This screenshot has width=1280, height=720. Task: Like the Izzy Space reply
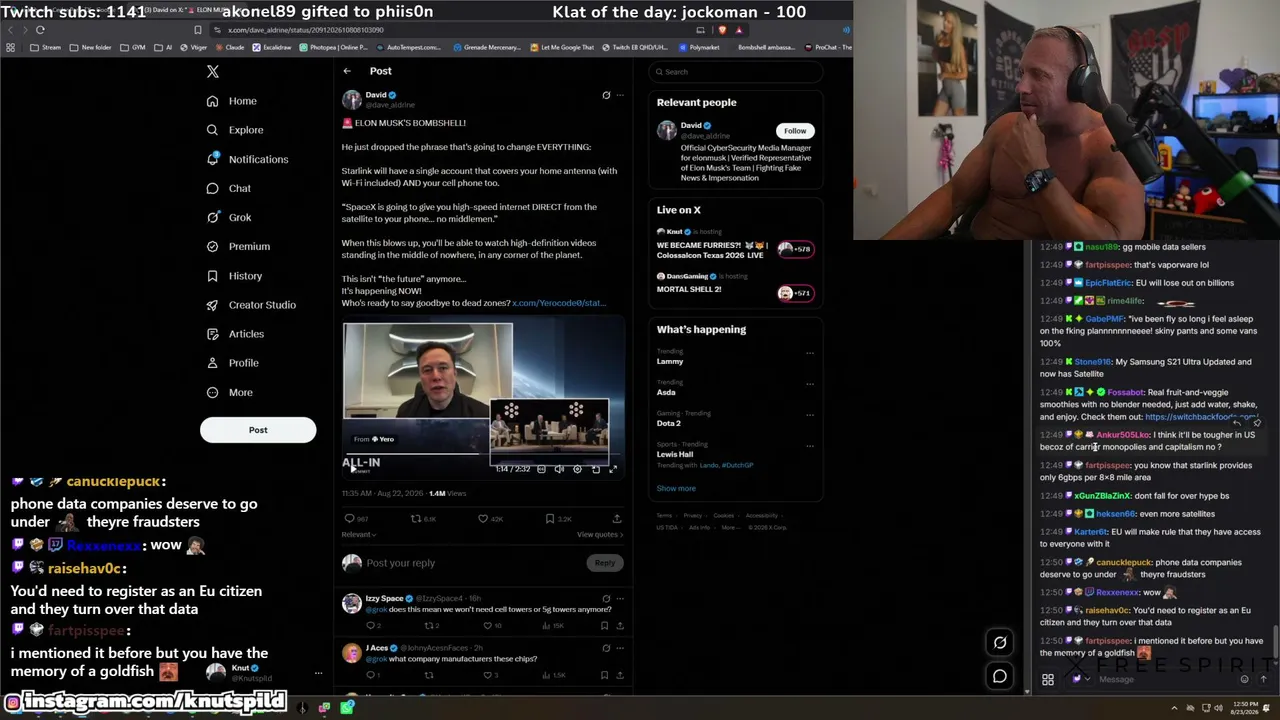point(487,626)
